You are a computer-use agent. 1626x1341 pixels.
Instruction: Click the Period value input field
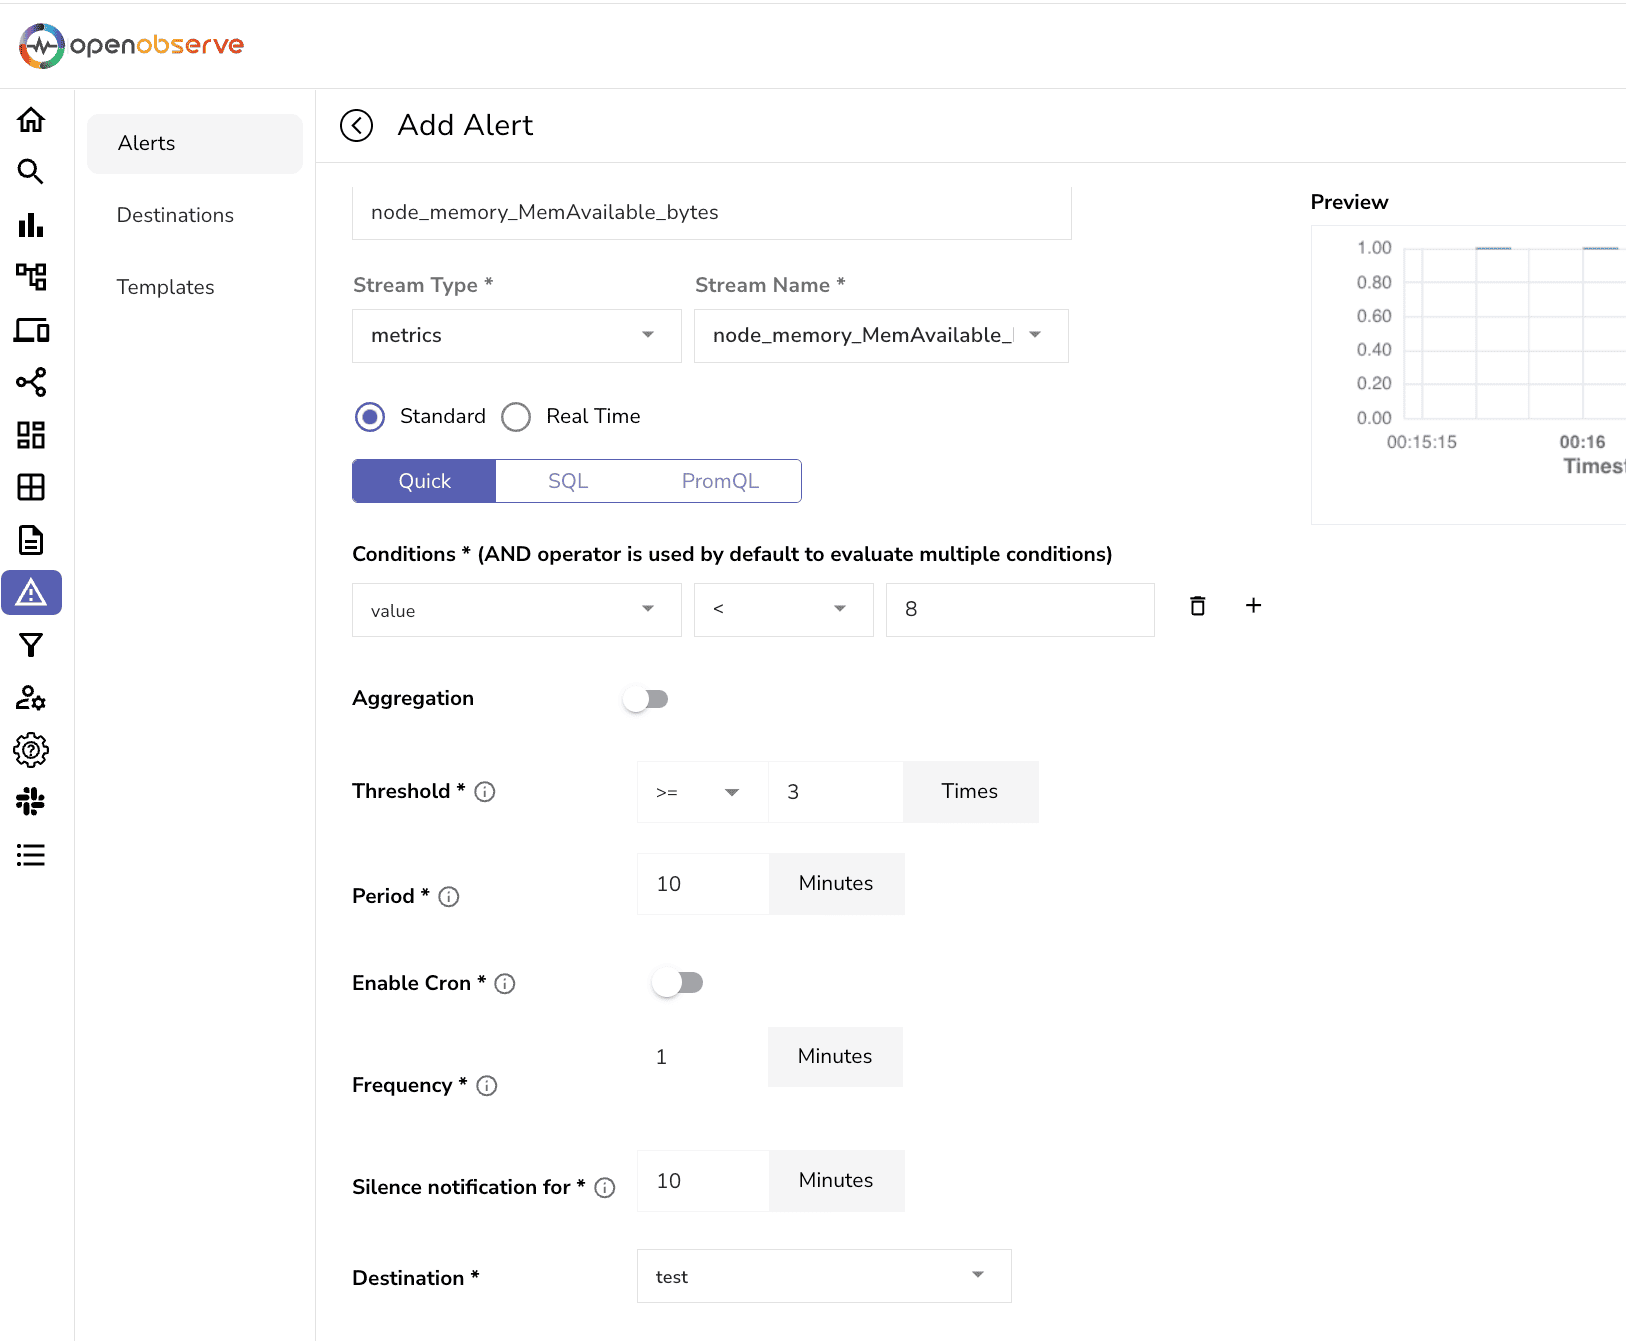[702, 884]
